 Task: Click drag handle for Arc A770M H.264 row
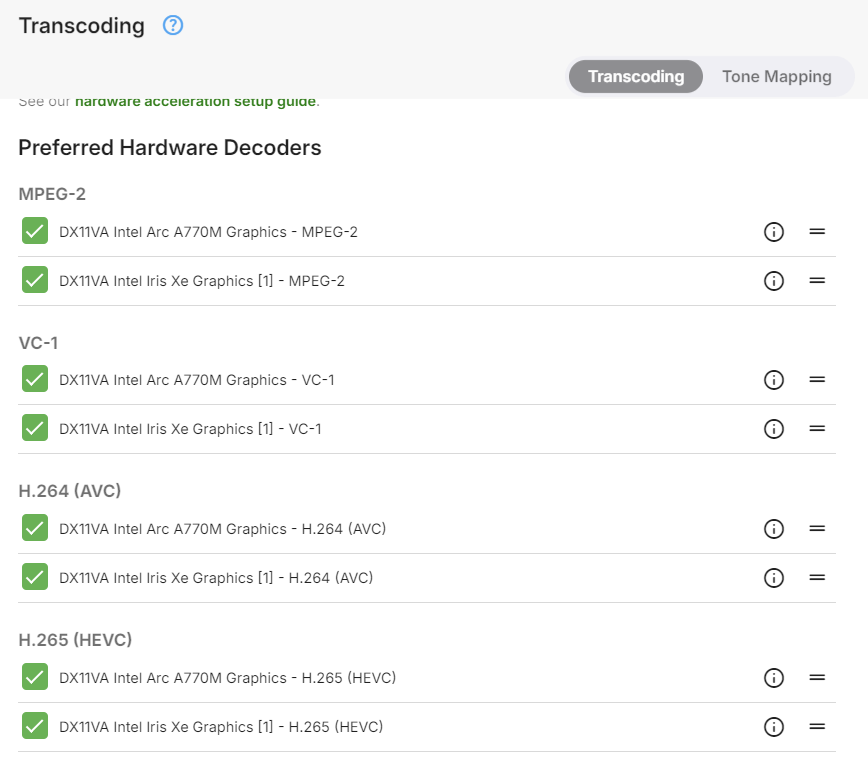click(x=817, y=529)
